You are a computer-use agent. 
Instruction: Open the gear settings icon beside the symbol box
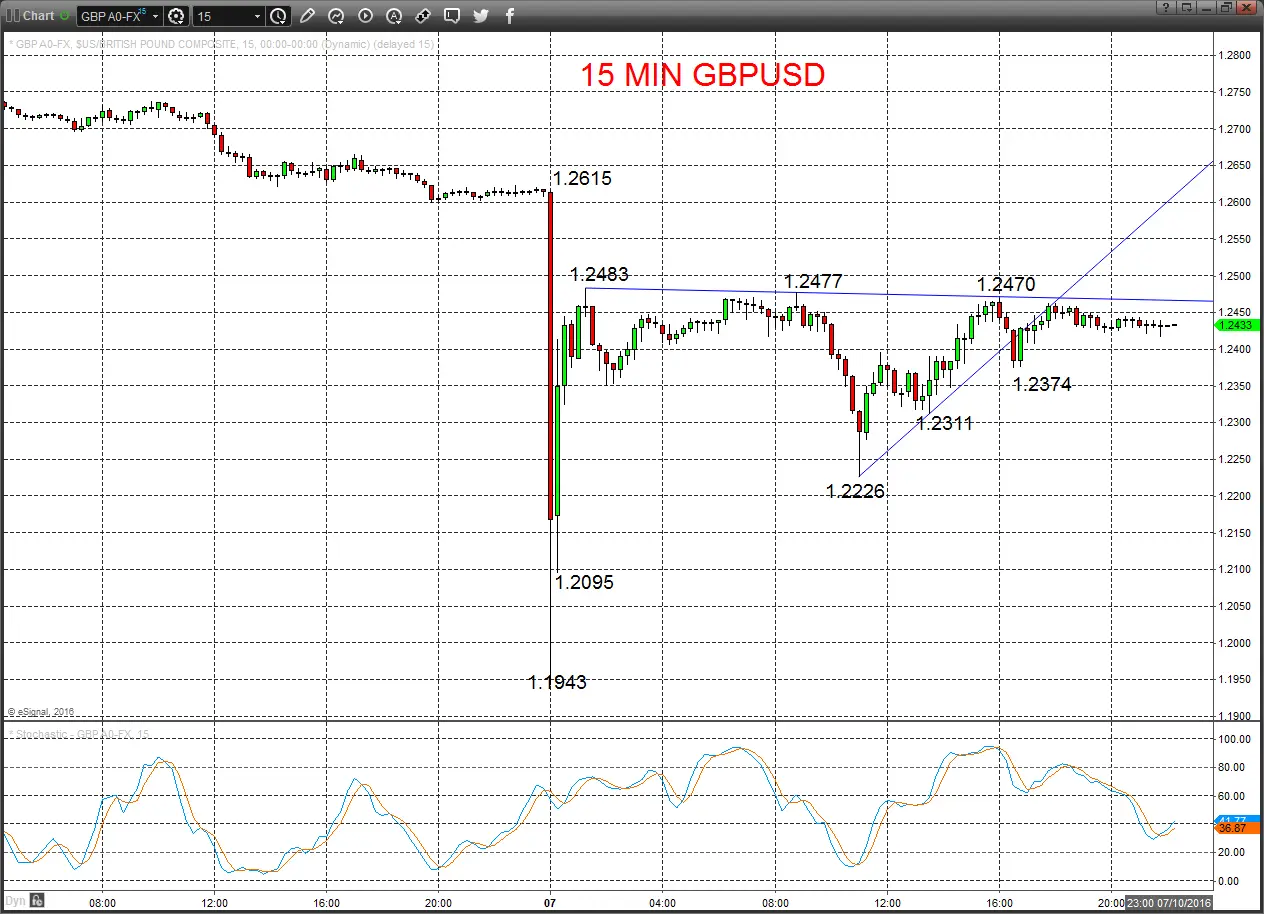(177, 16)
